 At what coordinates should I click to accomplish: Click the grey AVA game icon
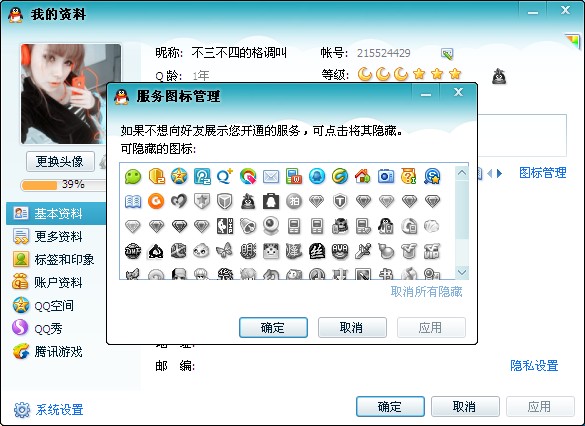point(340,251)
